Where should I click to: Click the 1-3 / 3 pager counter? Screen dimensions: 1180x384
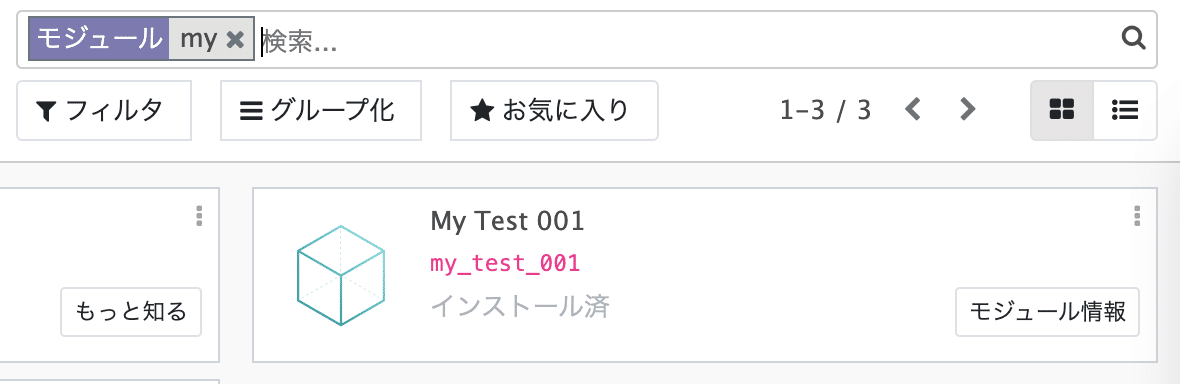[826, 111]
